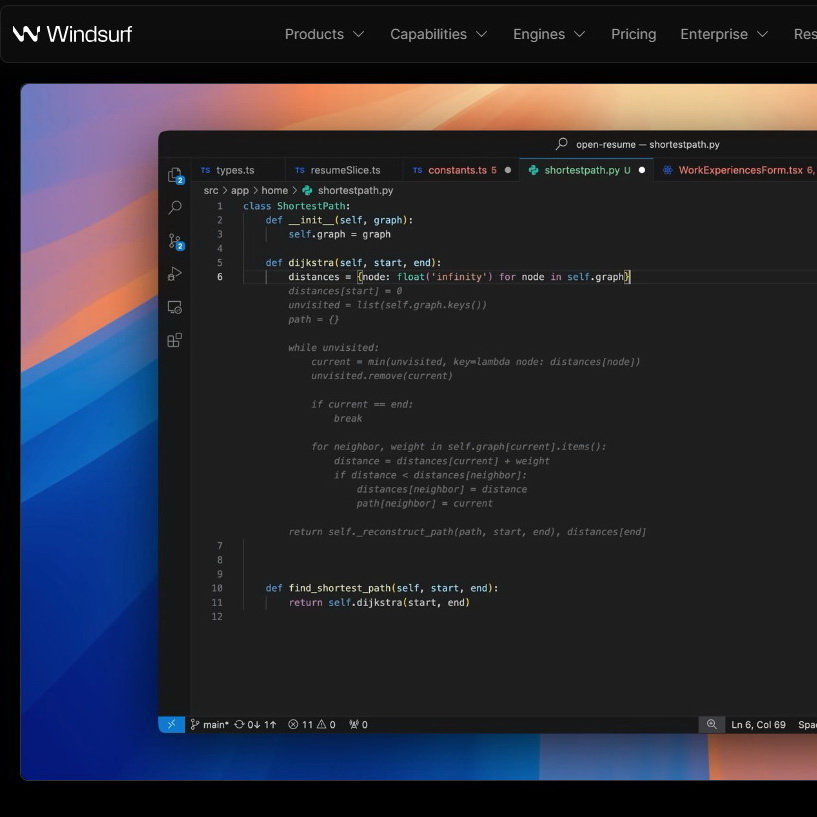Click the blue remote window status bar icon
Image resolution: width=817 pixels, height=817 pixels.
pos(171,724)
